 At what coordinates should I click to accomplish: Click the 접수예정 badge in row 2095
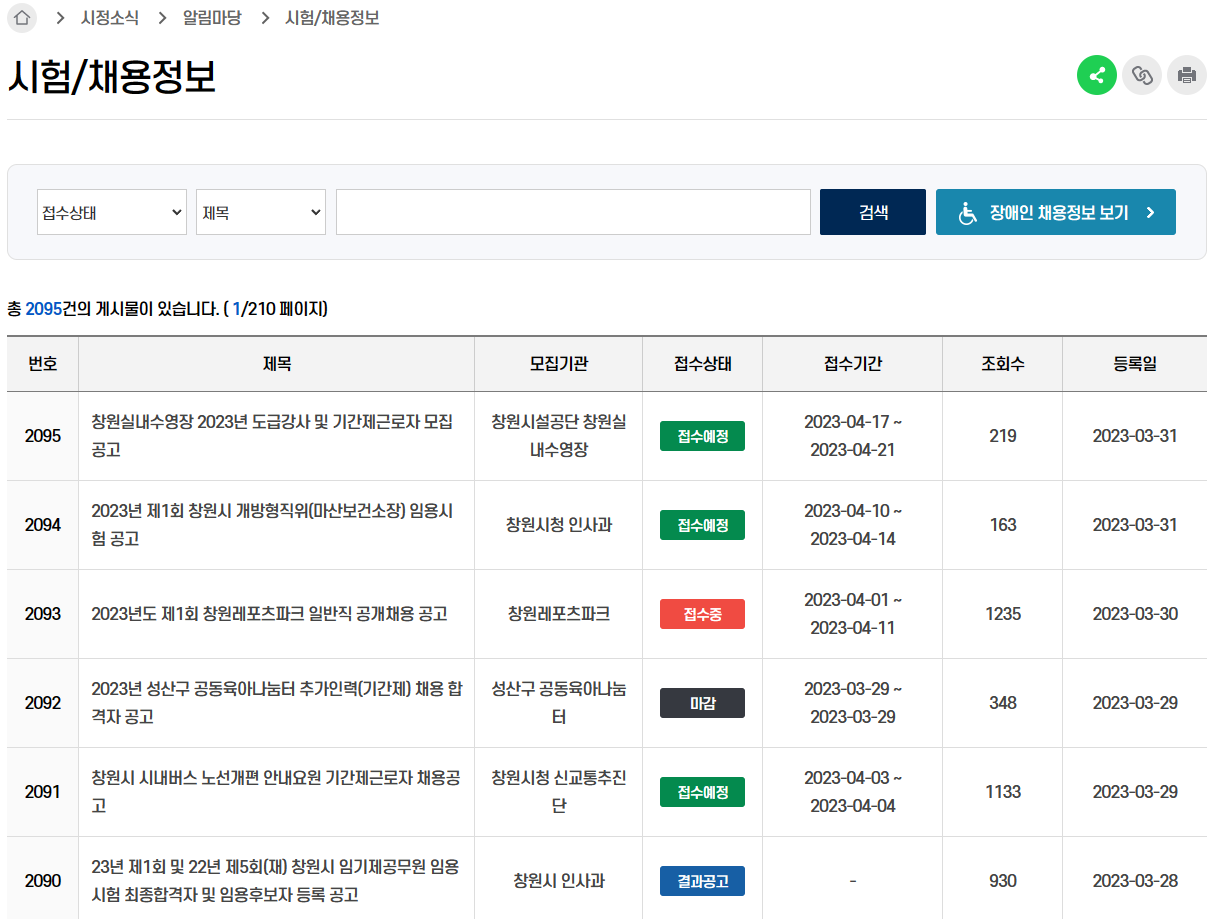tap(702, 436)
